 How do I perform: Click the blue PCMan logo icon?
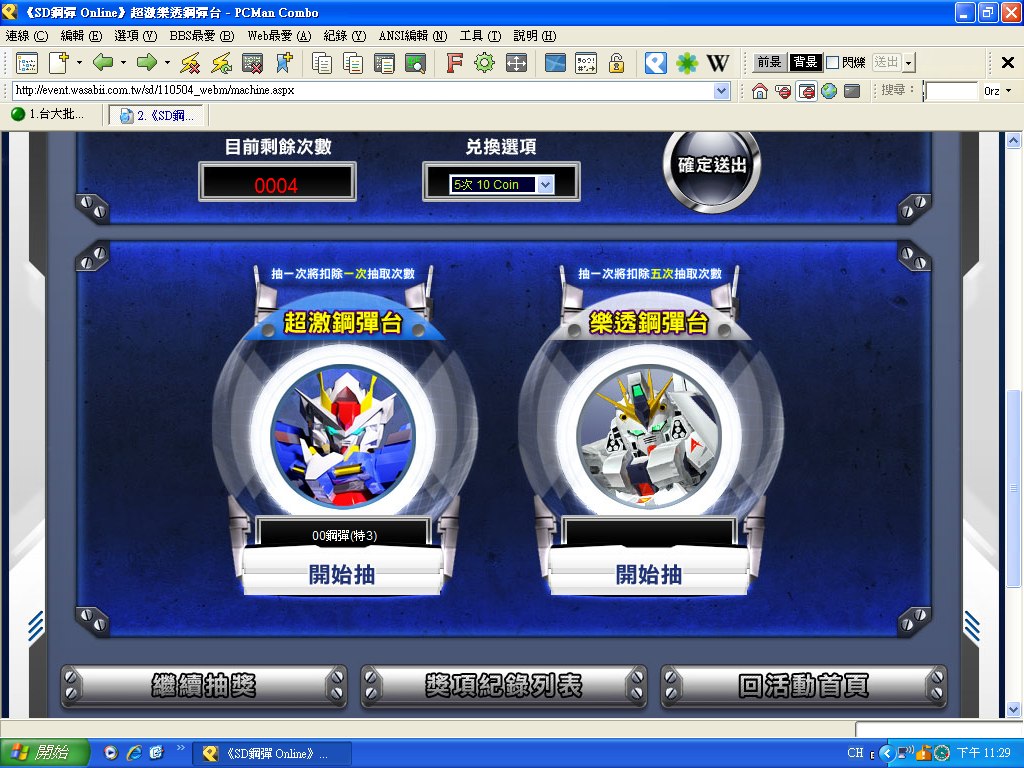point(656,63)
